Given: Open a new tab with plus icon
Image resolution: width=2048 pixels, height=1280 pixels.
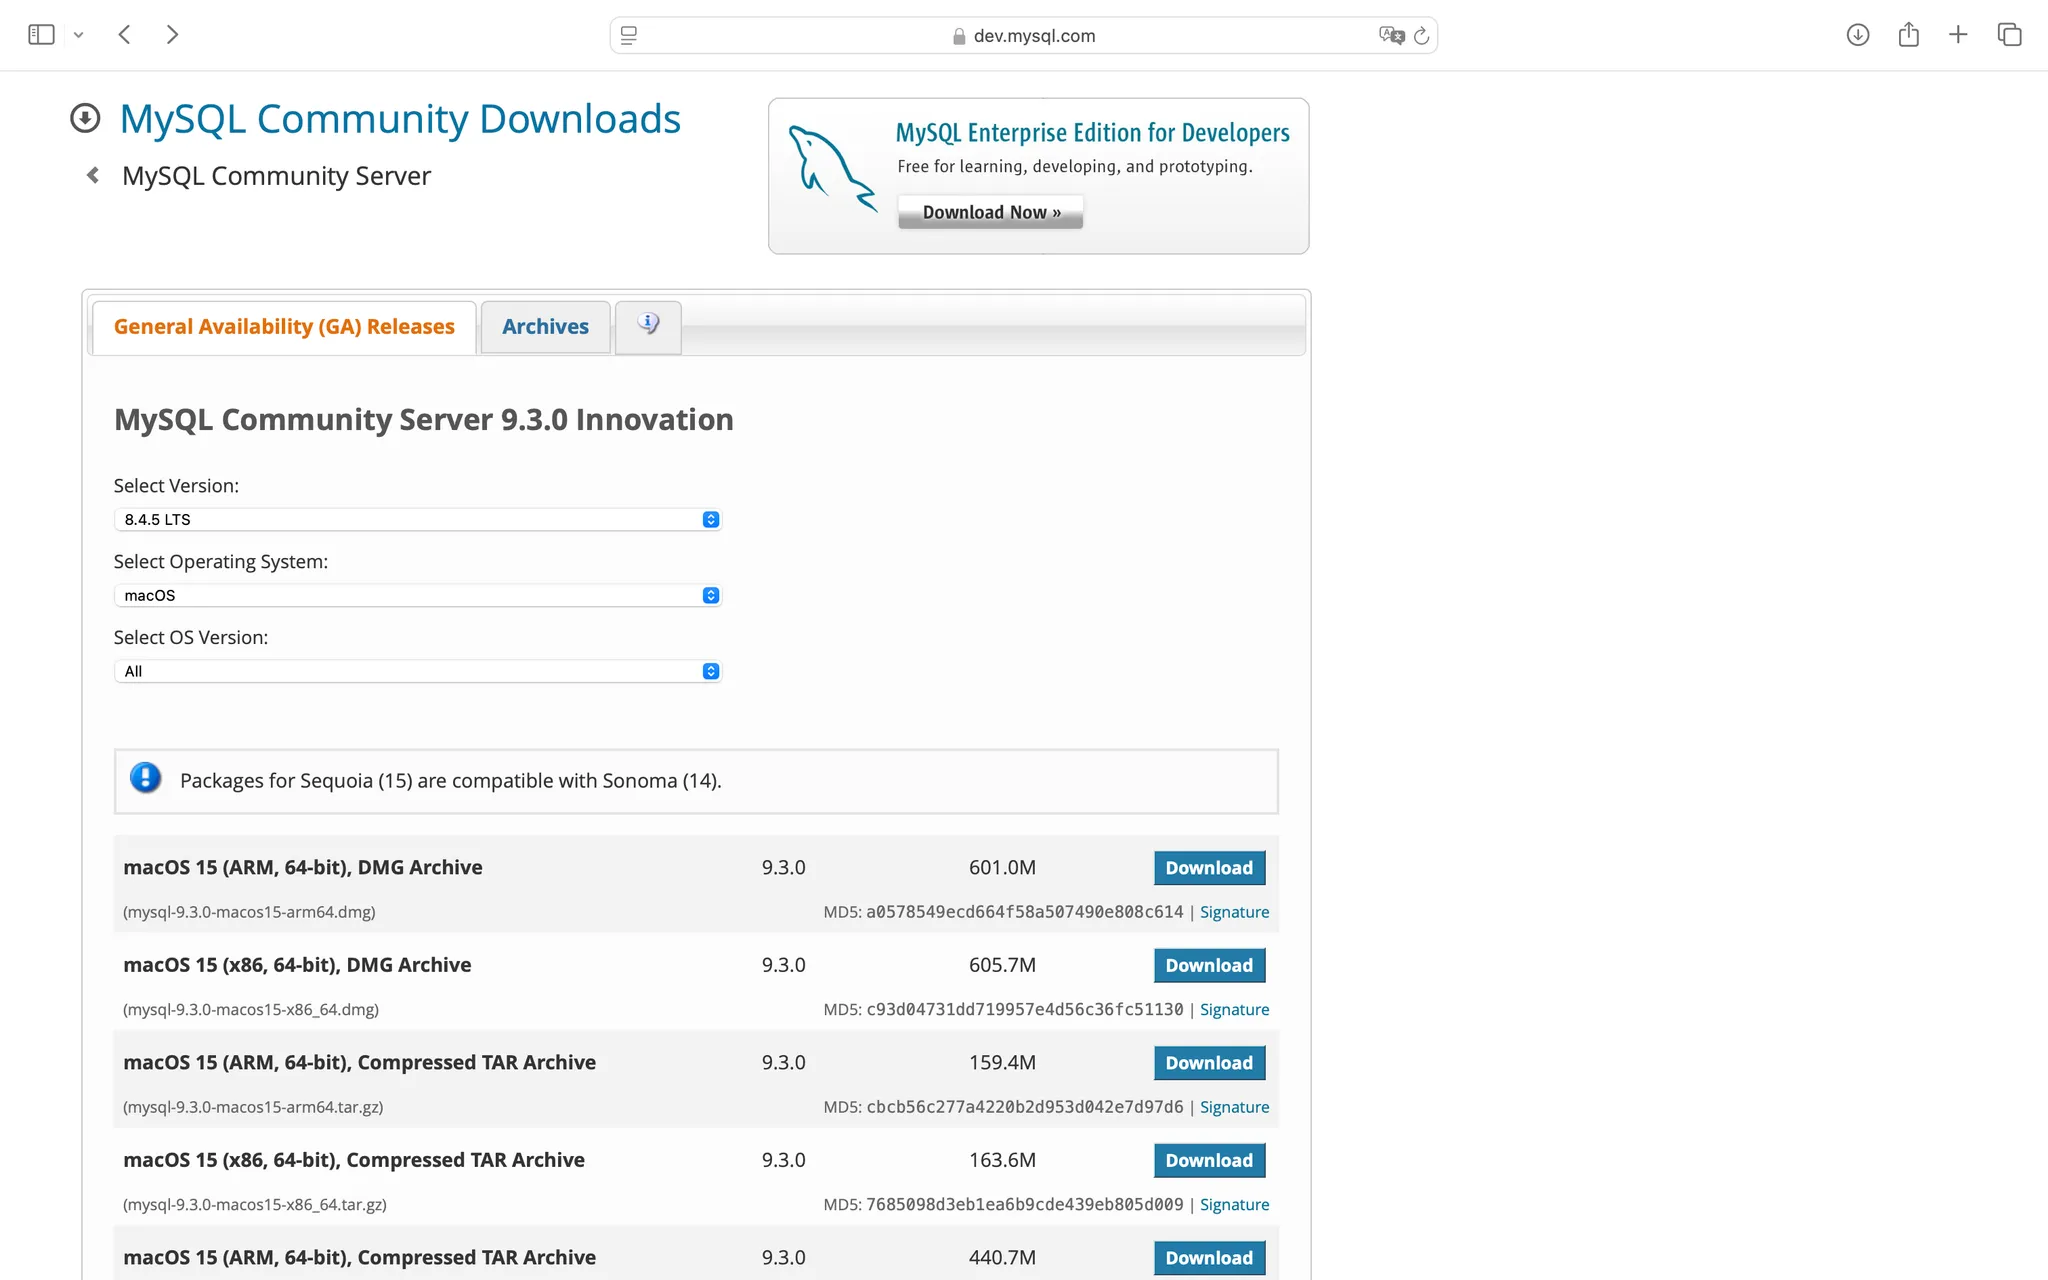Looking at the screenshot, I should pyautogui.click(x=1958, y=35).
